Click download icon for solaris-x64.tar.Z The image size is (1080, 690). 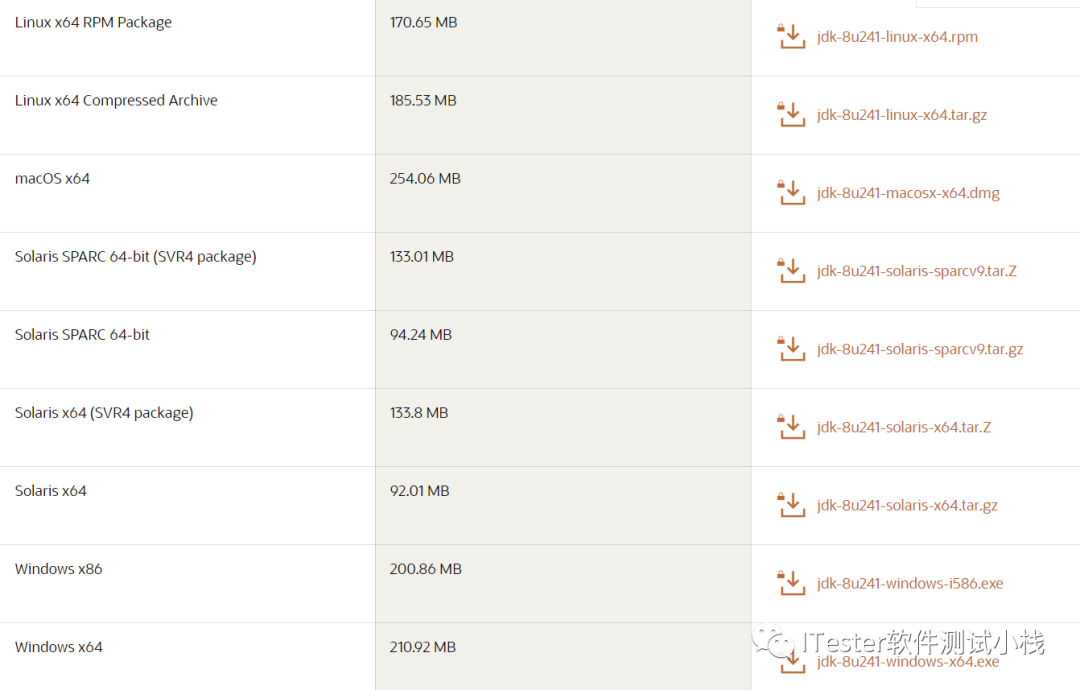(x=791, y=427)
